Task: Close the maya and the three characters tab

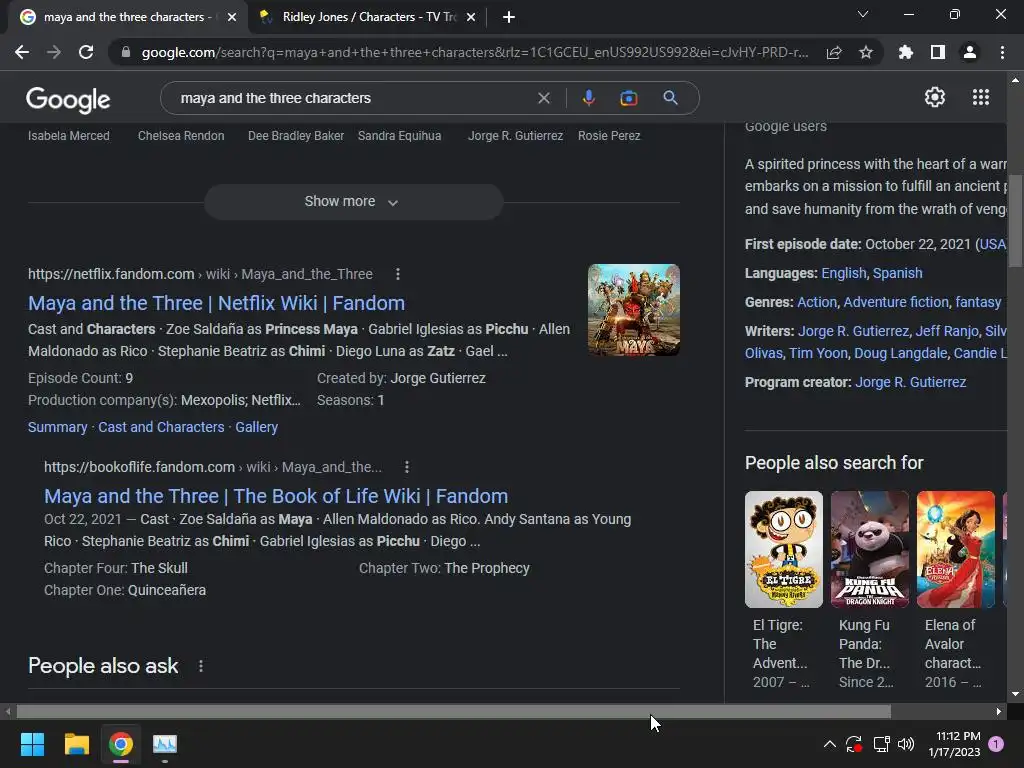Action: [x=232, y=17]
